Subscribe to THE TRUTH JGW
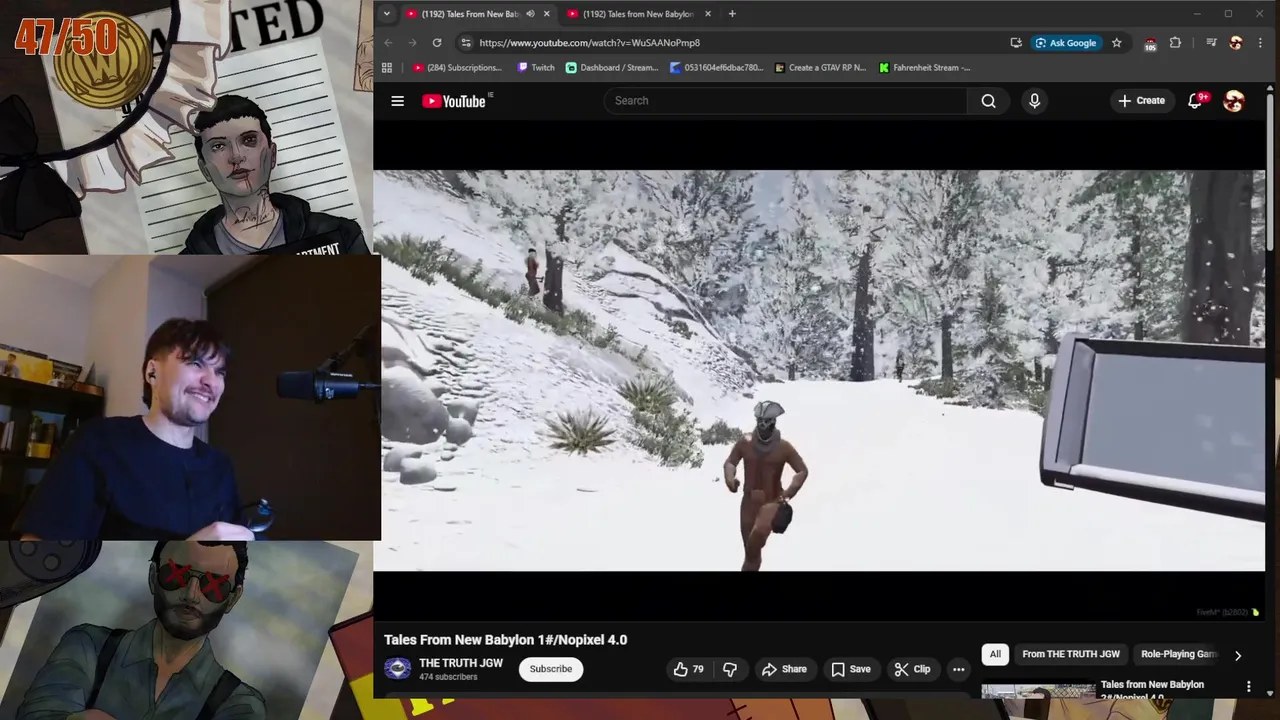The width and height of the screenshot is (1280, 720). (551, 669)
